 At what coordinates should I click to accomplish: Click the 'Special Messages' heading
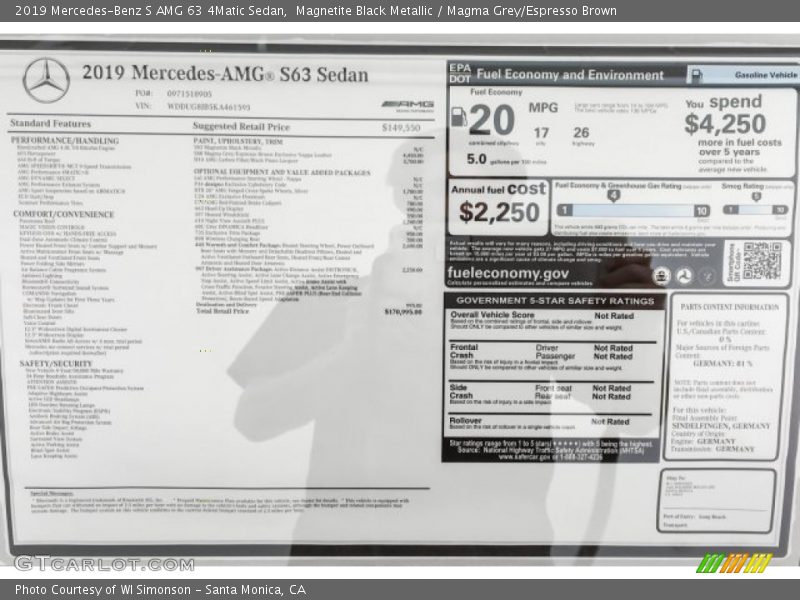click(52, 493)
